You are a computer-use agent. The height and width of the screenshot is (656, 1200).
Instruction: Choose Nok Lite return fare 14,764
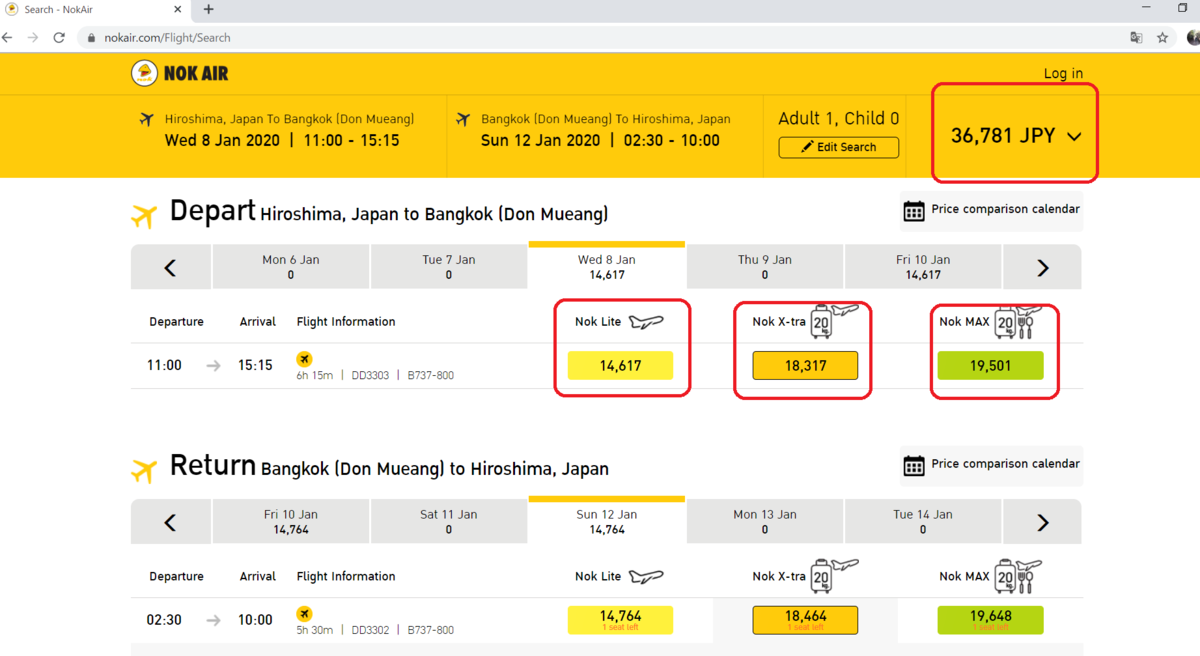(620, 620)
